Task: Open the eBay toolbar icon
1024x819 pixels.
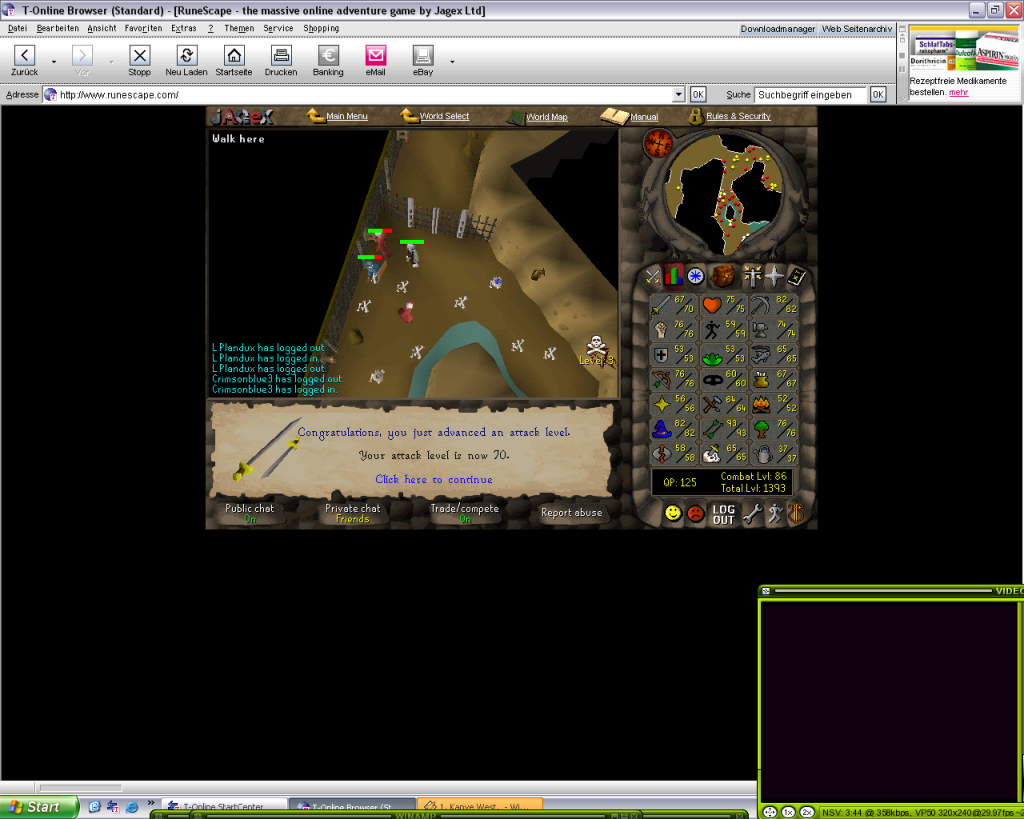Action: click(x=423, y=56)
